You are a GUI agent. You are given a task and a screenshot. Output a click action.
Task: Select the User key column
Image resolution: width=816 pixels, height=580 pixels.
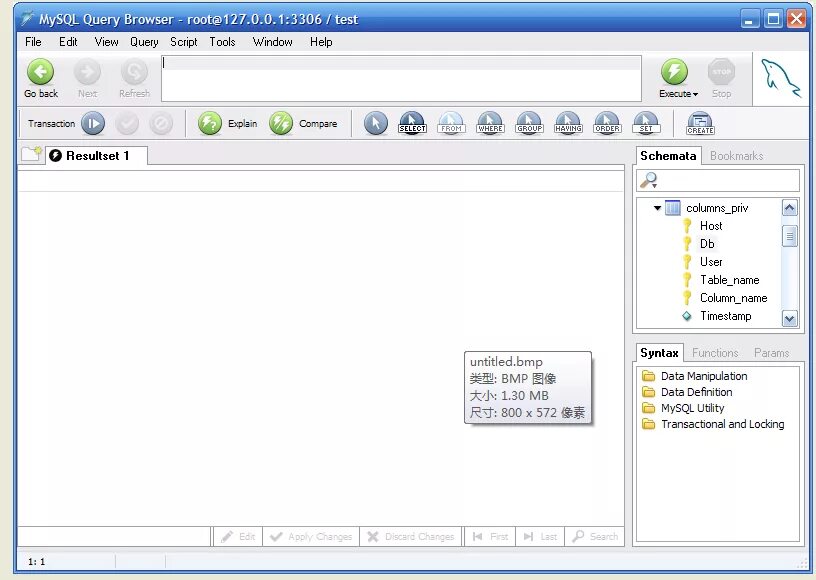(711, 262)
